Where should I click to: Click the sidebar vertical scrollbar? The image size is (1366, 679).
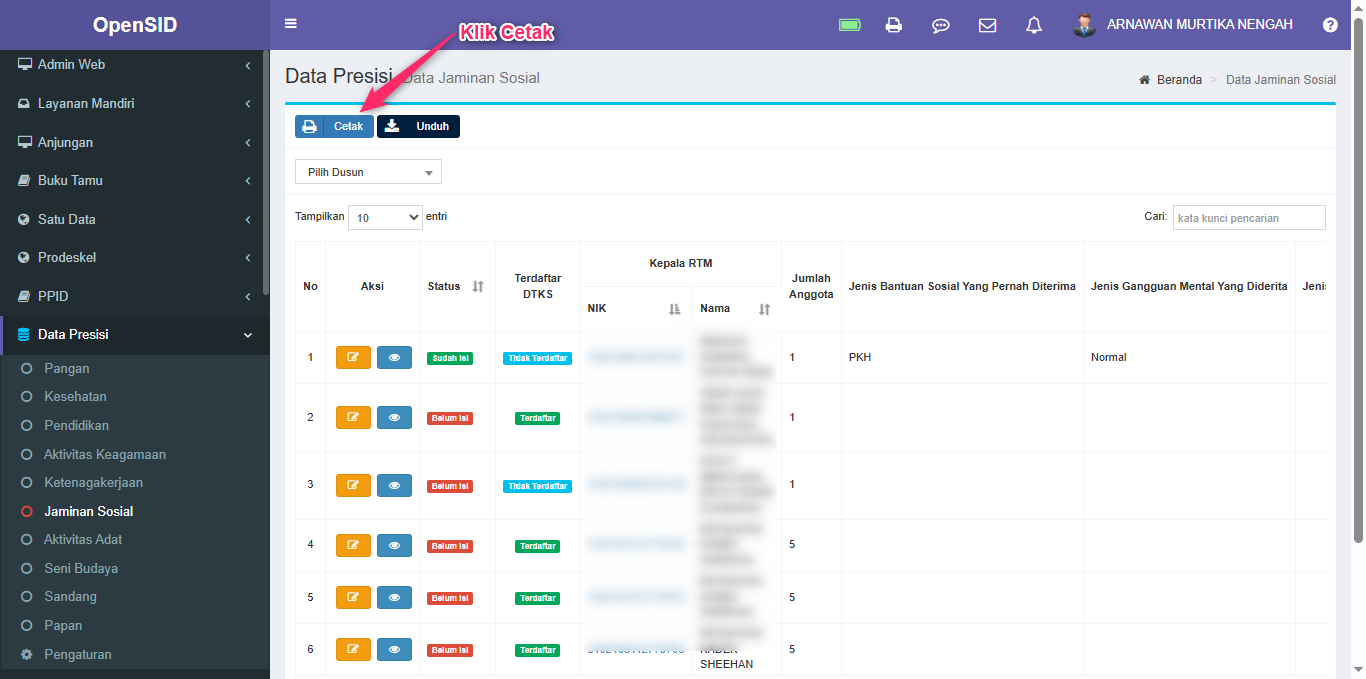265,170
